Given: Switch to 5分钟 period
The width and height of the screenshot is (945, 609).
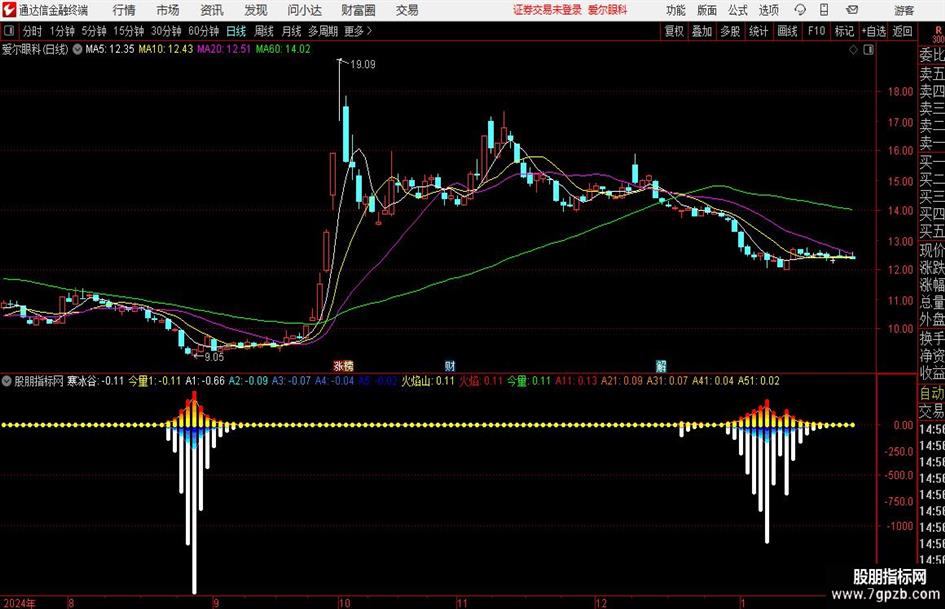Looking at the screenshot, I should pyautogui.click(x=94, y=31).
